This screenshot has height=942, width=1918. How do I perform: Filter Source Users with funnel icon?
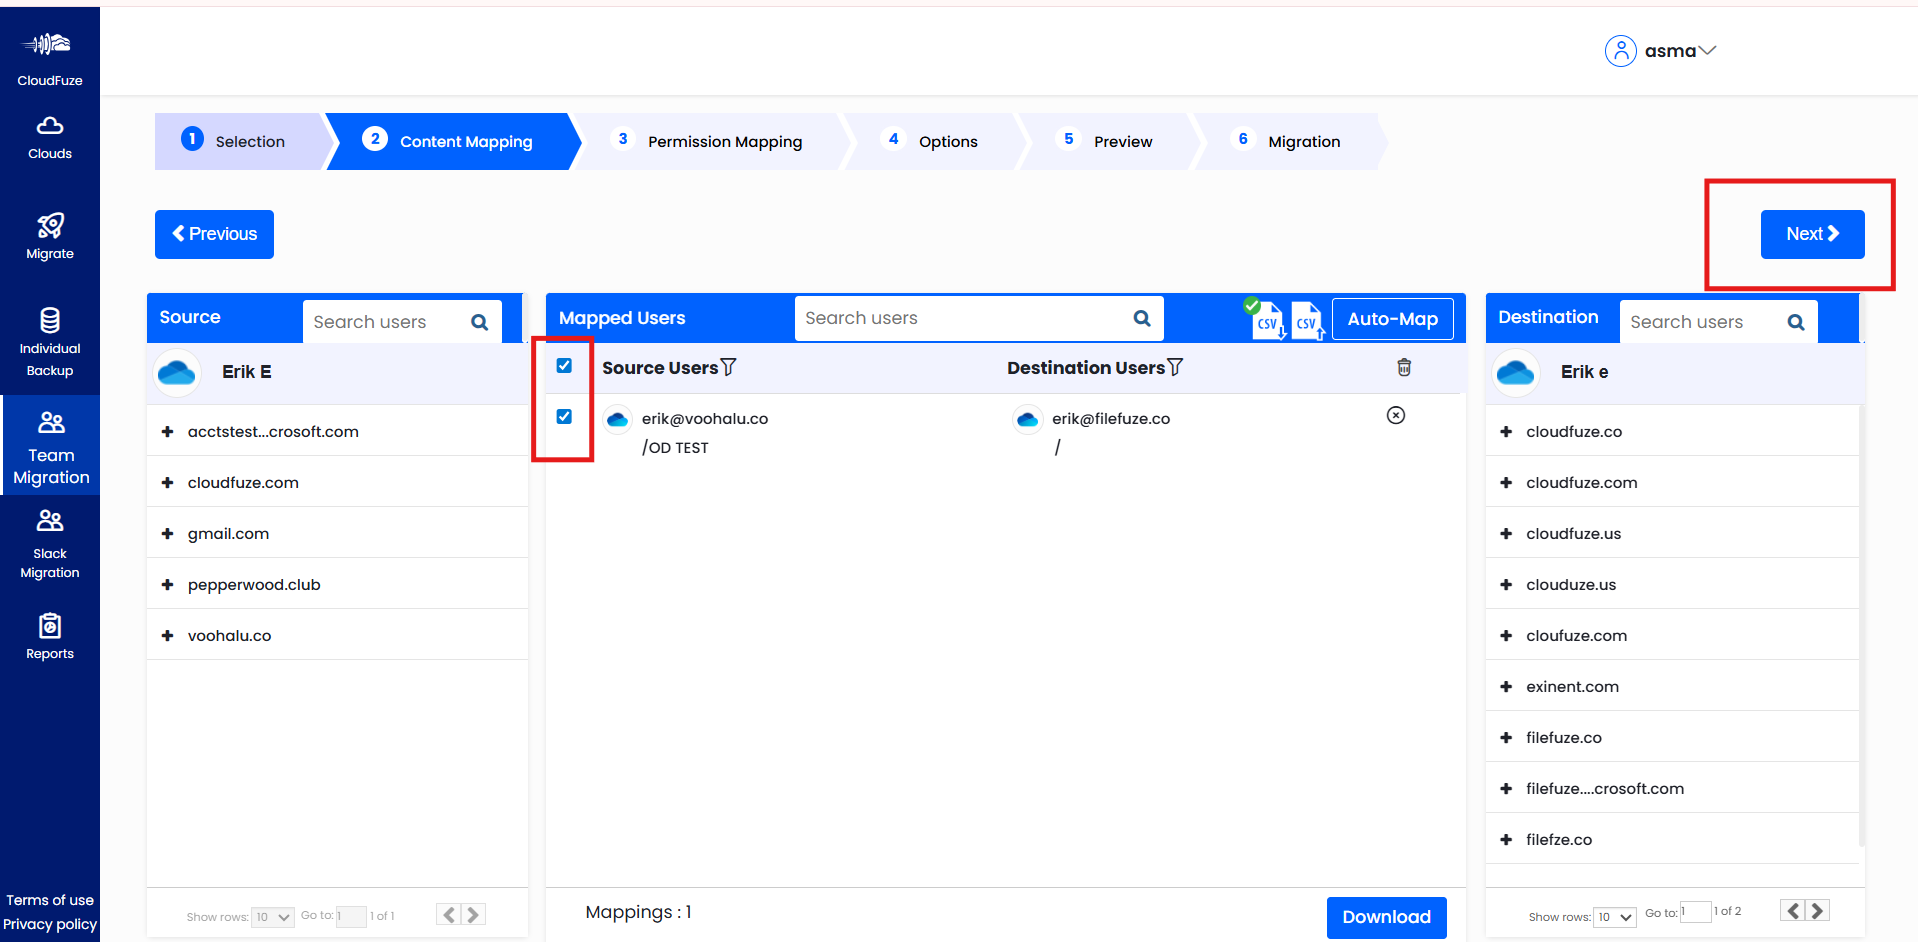(729, 368)
